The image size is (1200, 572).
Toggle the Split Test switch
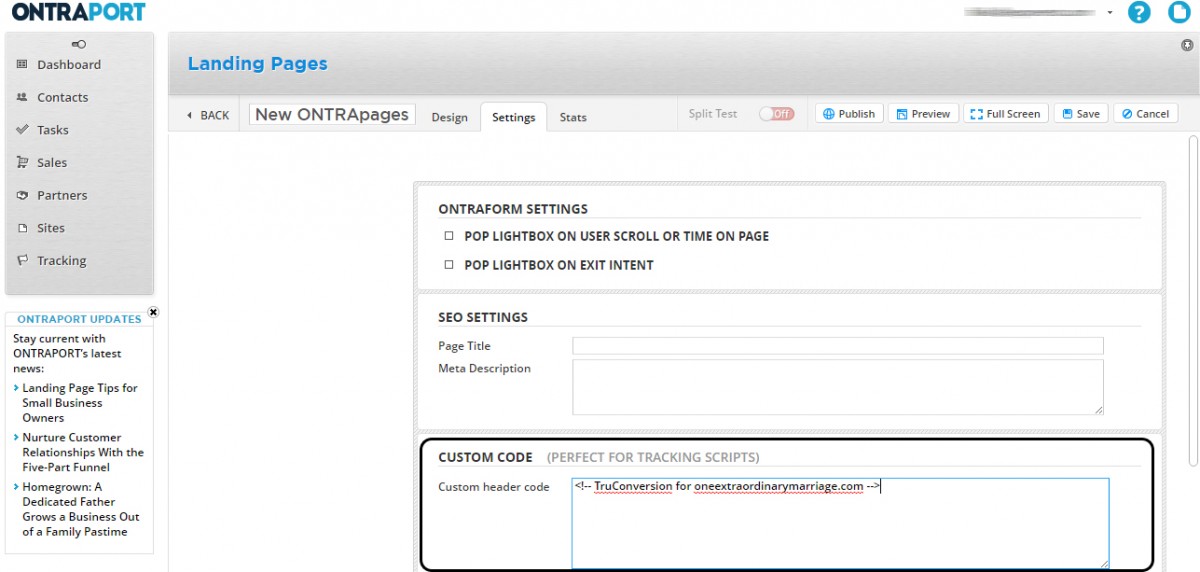[776, 114]
